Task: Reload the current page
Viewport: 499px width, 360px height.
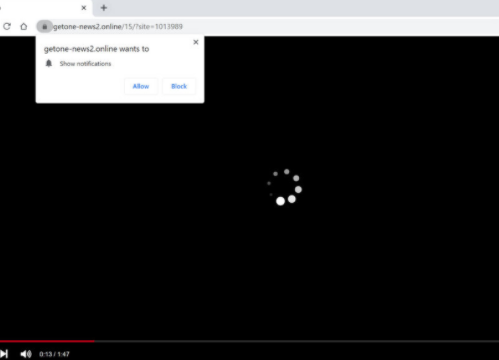Action: pyautogui.click(x=7, y=26)
